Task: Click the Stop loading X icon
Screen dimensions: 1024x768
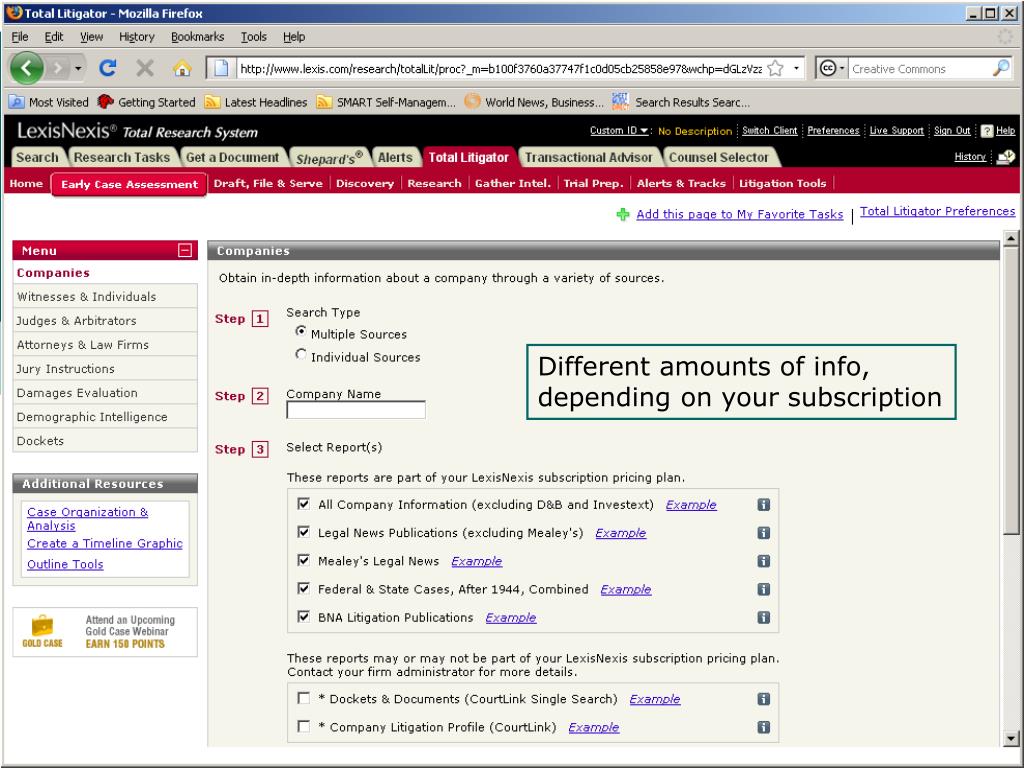Action: (145, 68)
